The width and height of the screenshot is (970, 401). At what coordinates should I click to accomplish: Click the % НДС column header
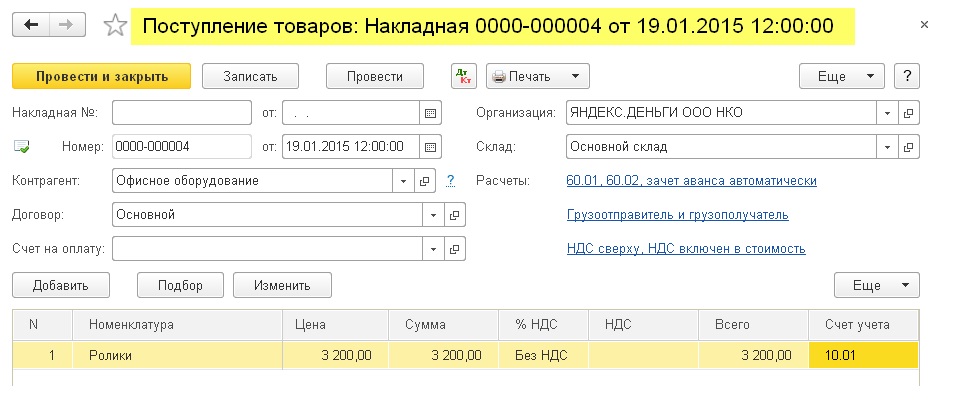click(544, 325)
